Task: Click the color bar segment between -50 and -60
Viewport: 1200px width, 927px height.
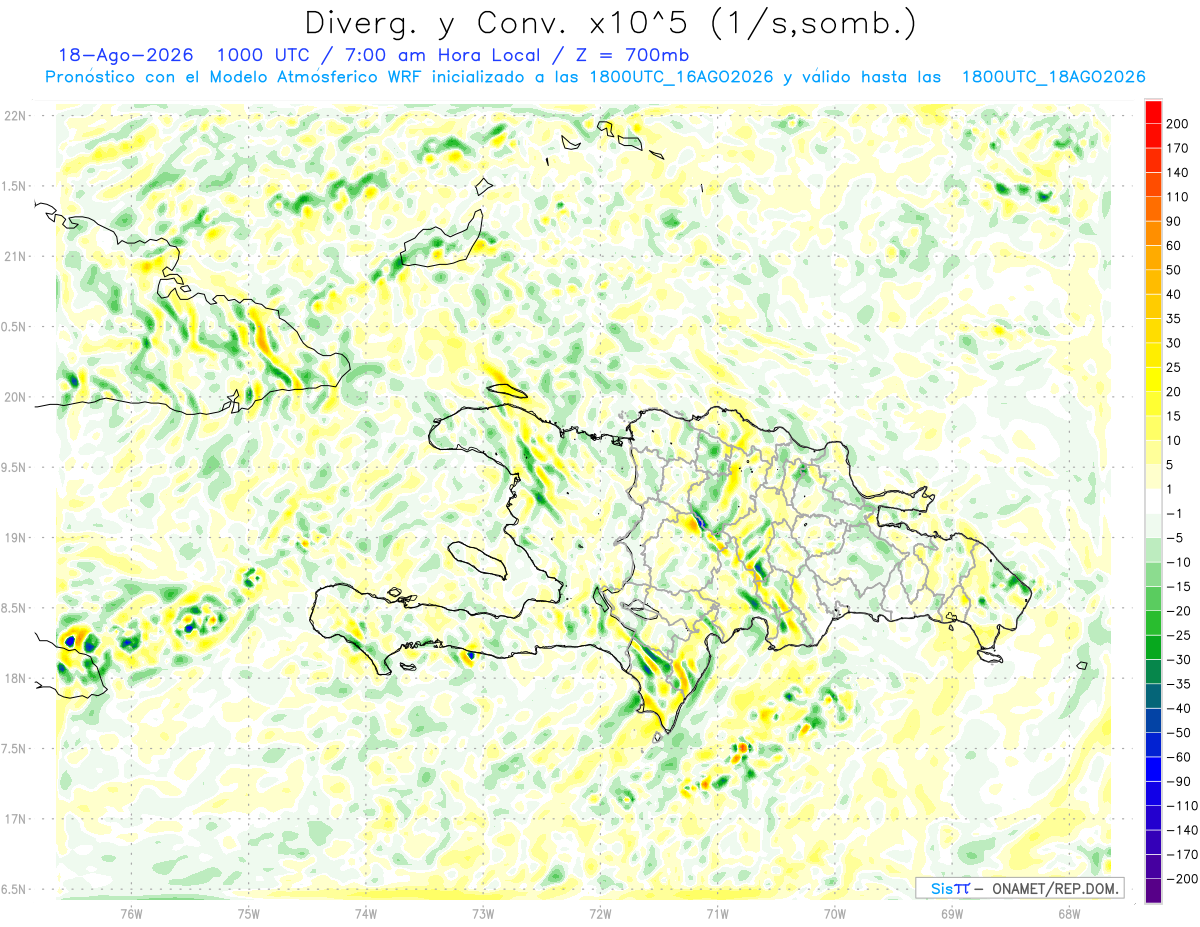Action: coord(1153,745)
